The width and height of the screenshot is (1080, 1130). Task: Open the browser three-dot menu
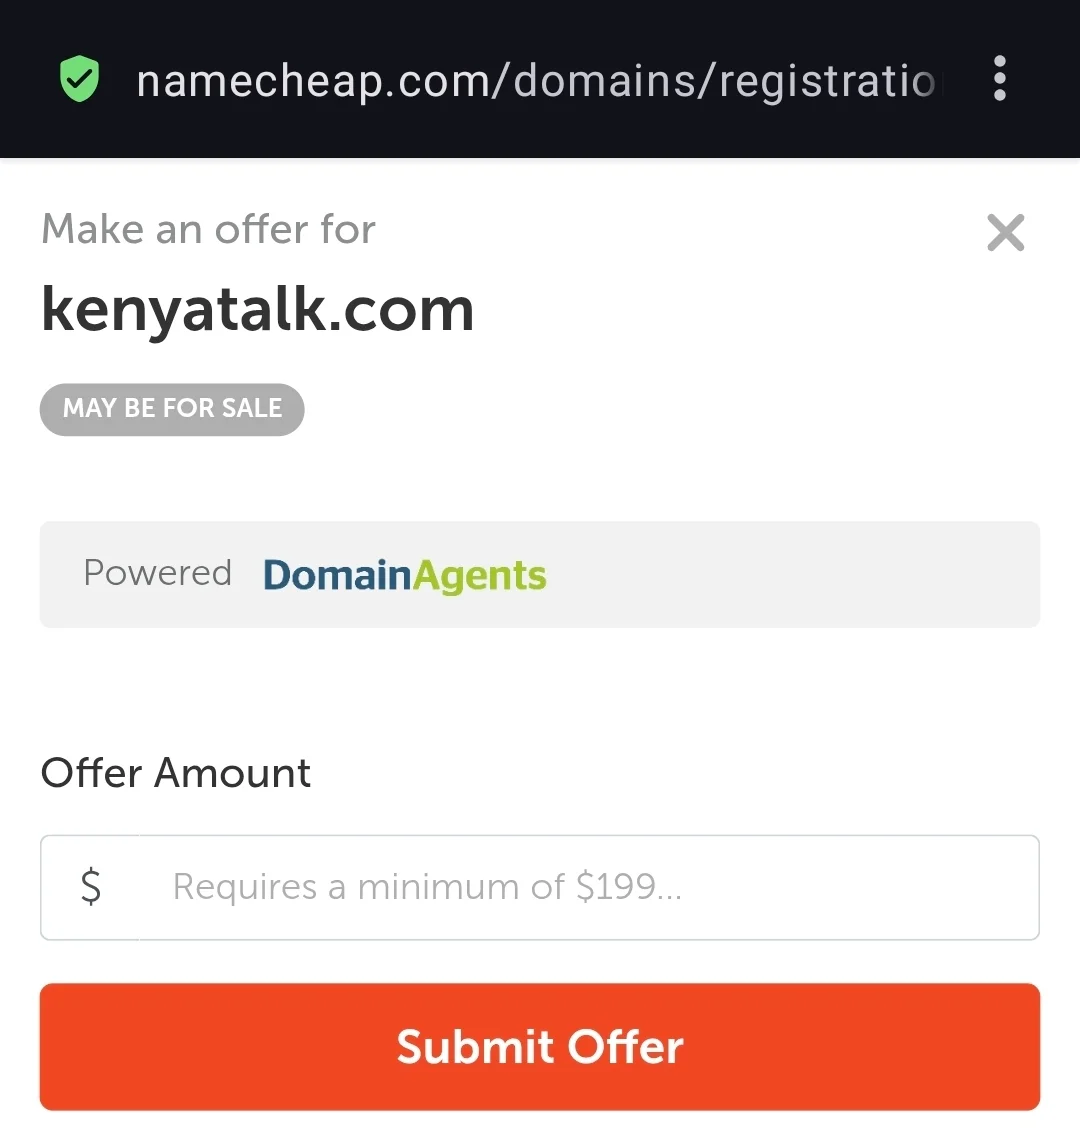[x=999, y=78]
